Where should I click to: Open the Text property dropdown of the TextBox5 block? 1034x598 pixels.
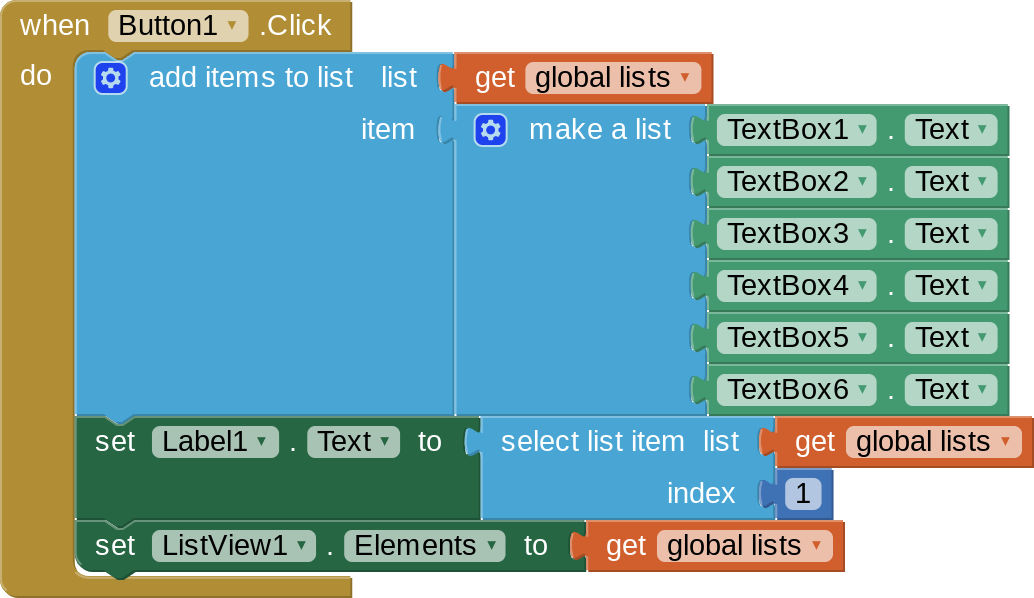pos(951,338)
